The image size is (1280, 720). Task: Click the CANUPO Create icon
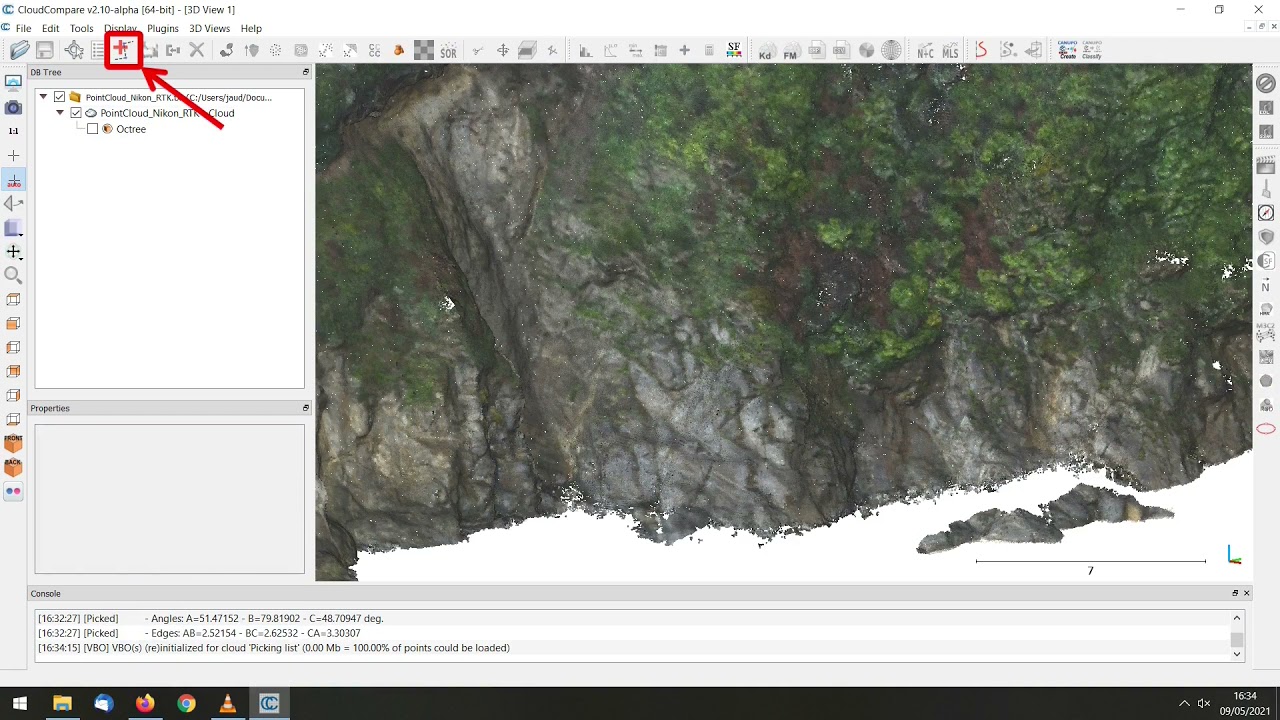[x=1067, y=50]
